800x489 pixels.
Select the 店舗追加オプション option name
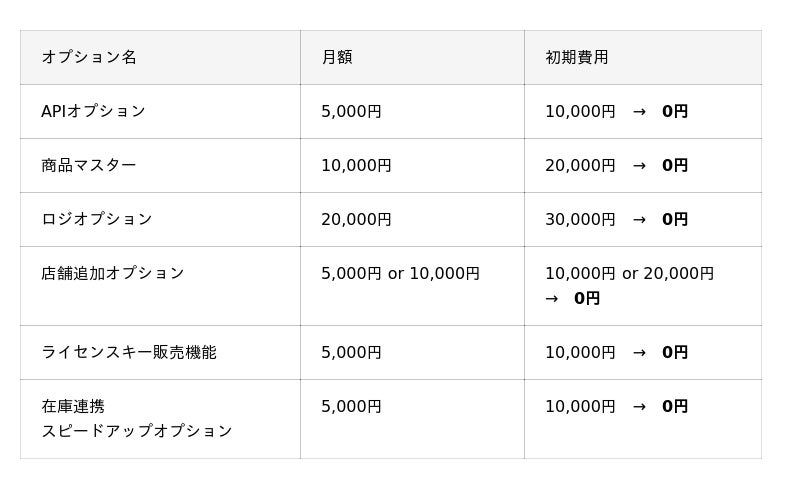click(x=113, y=273)
